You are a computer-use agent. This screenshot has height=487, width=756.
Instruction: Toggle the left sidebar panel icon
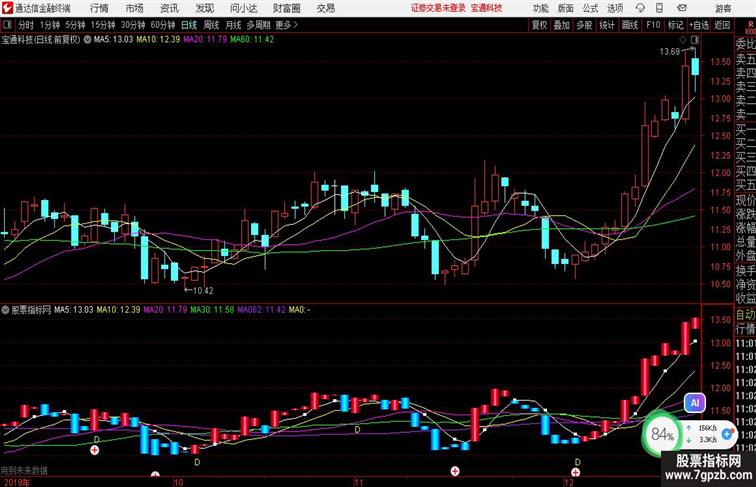[7, 25]
